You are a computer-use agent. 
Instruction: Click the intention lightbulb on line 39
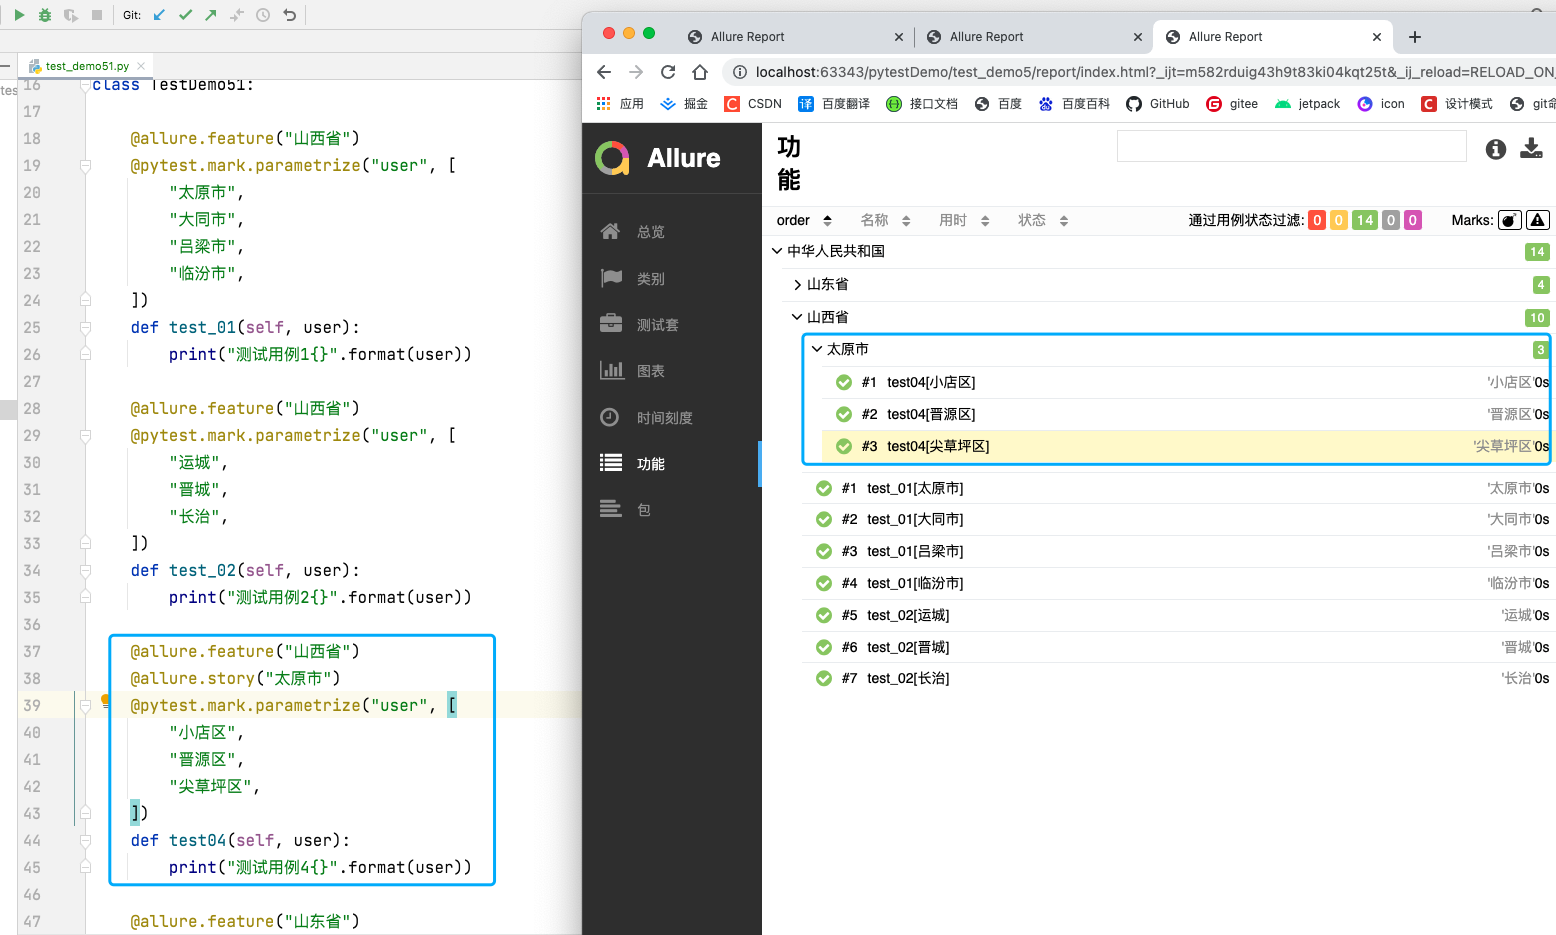[x=105, y=700]
